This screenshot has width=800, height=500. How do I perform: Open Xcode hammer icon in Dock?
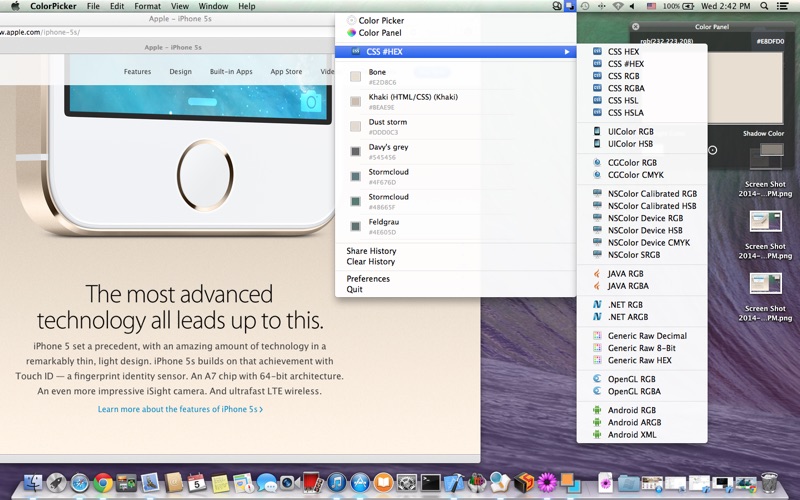tap(453, 482)
